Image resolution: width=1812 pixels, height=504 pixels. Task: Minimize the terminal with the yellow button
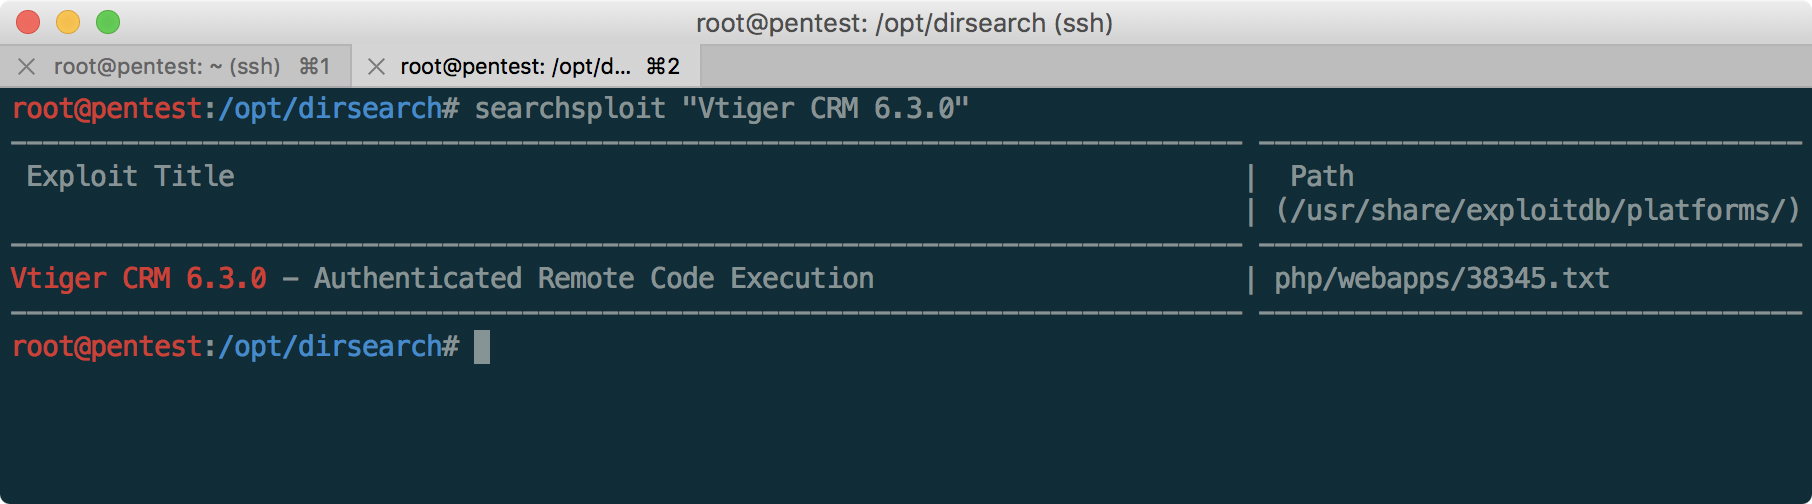coord(68,22)
